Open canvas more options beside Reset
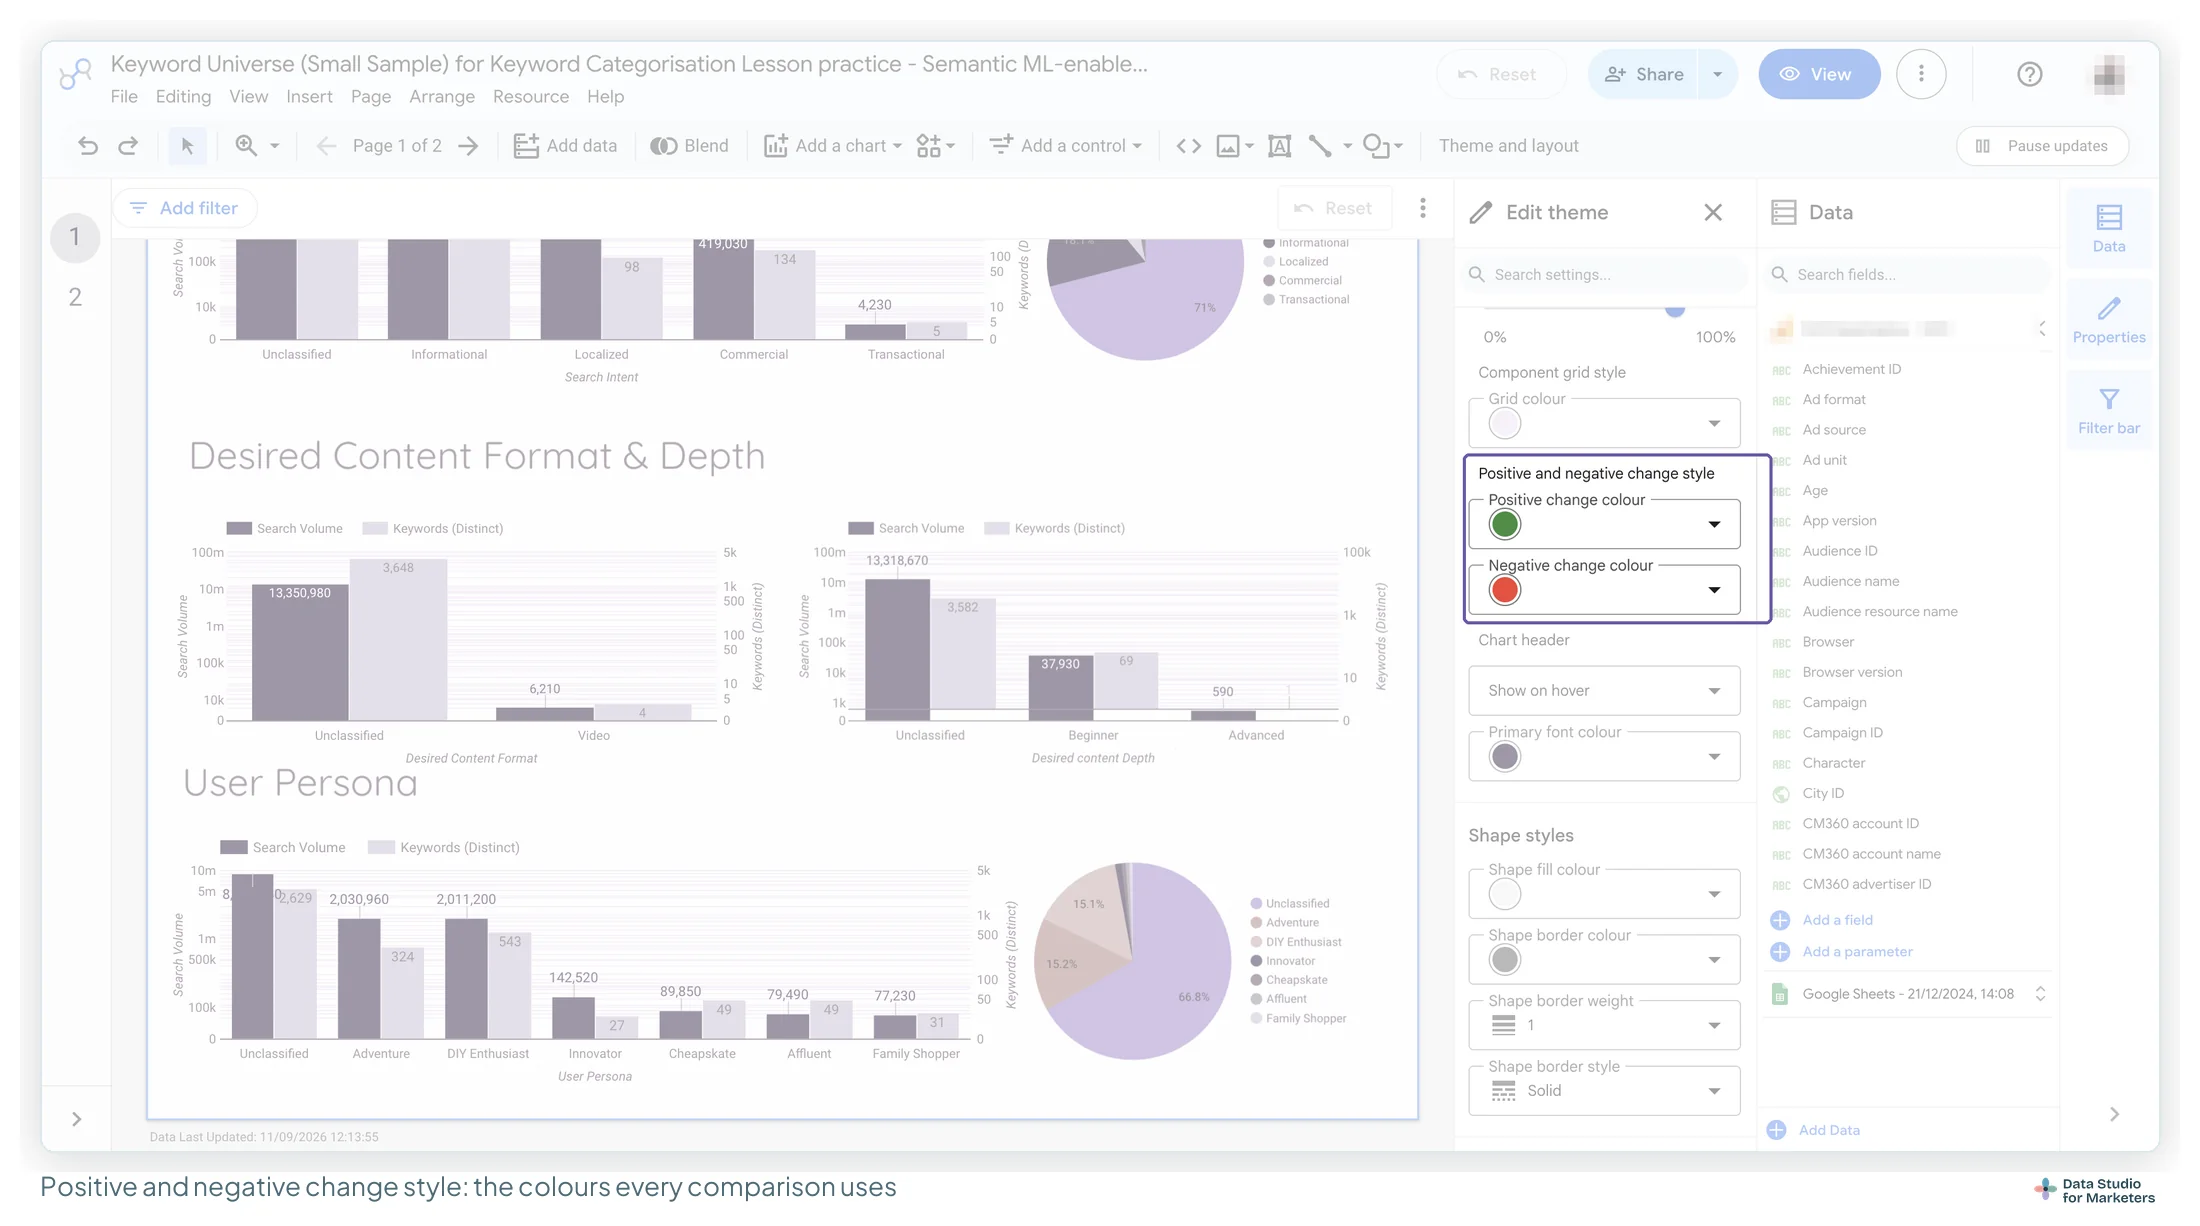This screenshot has width=2200, height=1226. point(1422,208)
